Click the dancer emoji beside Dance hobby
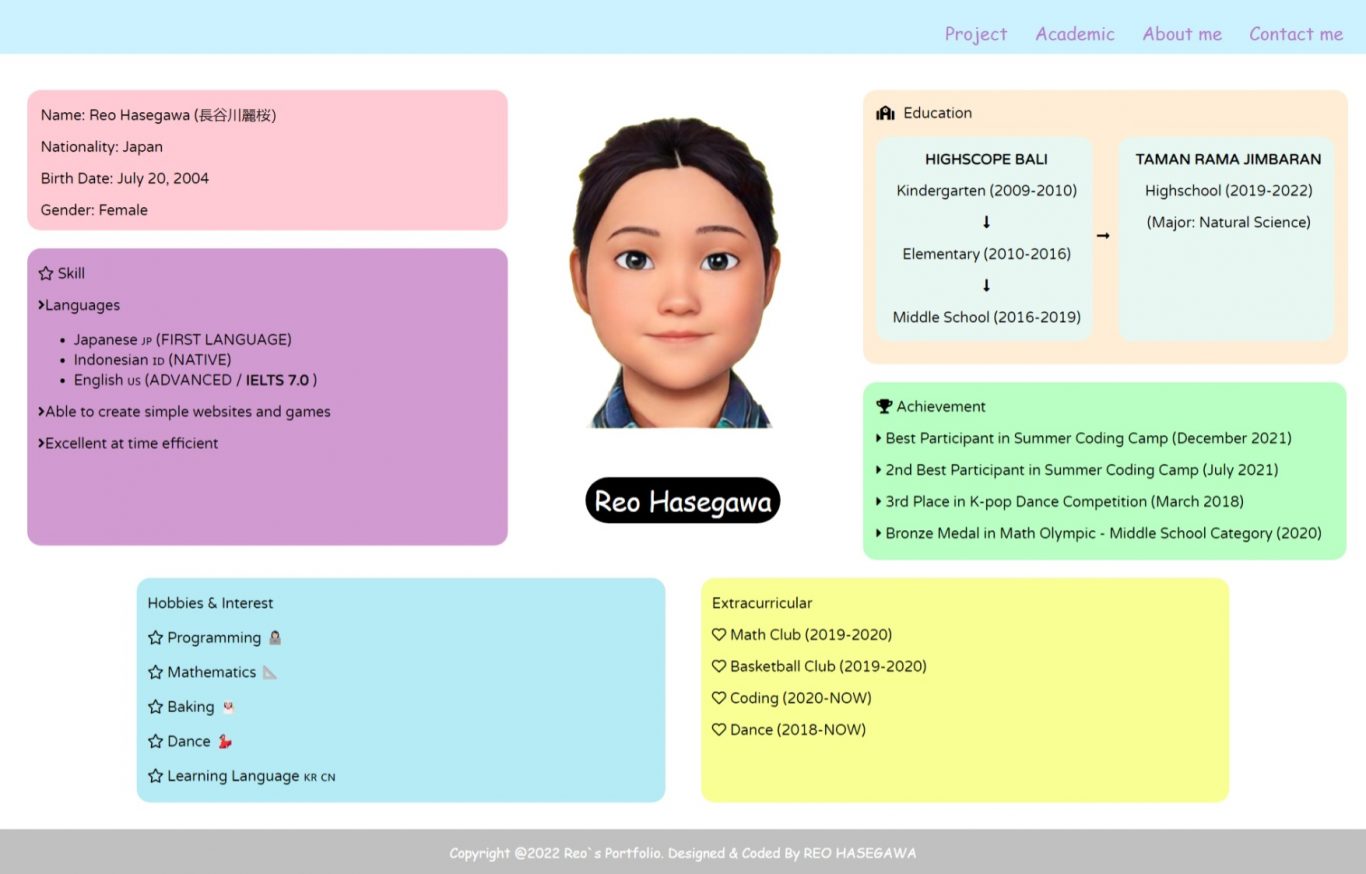Viewport: 1366px width, 874px height. 225,741
